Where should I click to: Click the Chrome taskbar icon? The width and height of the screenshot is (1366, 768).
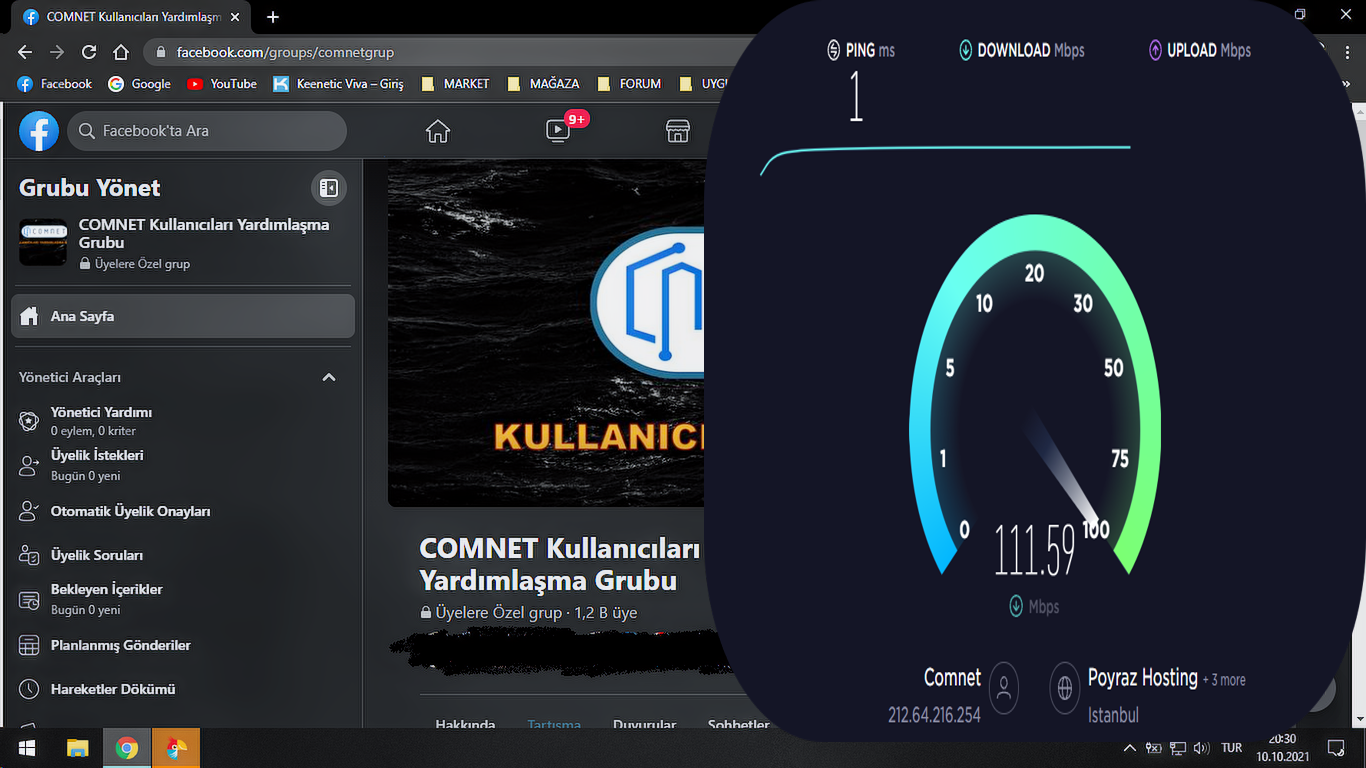click(126, 748)
